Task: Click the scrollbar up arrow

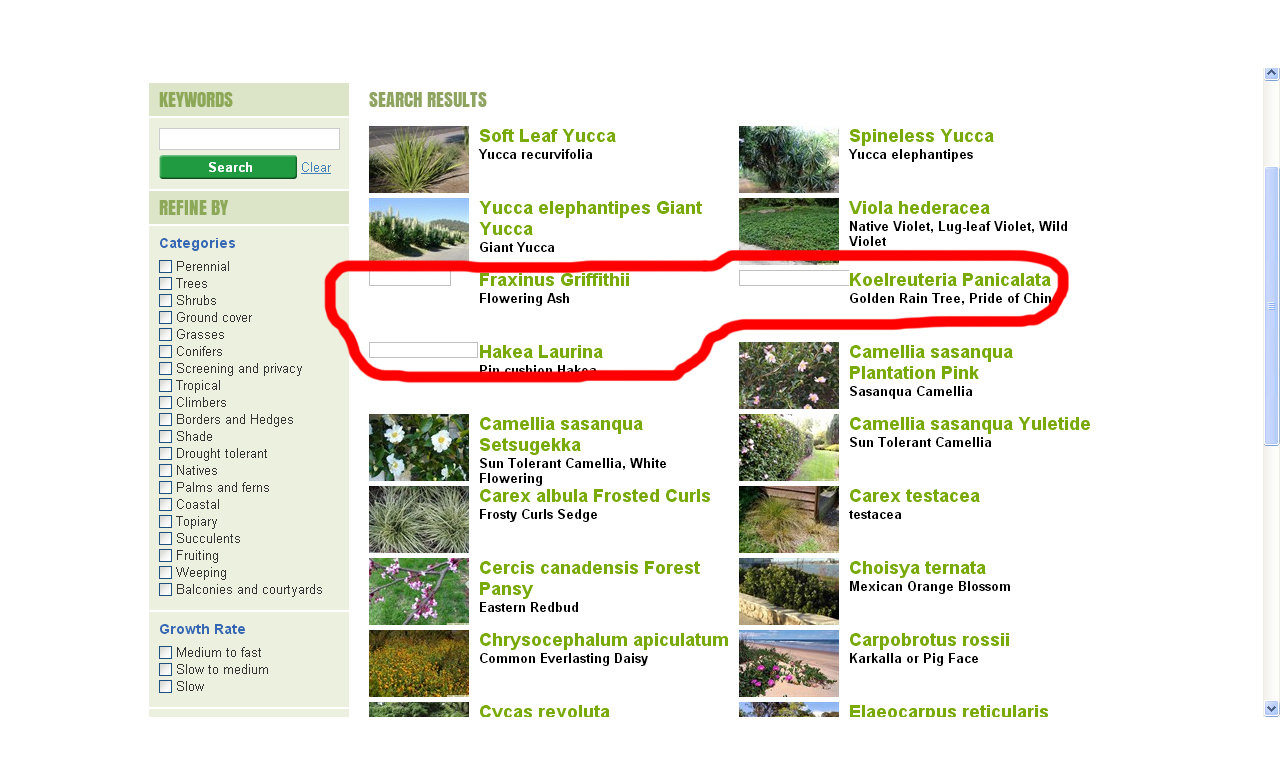Action: [x=1272, y=74]
